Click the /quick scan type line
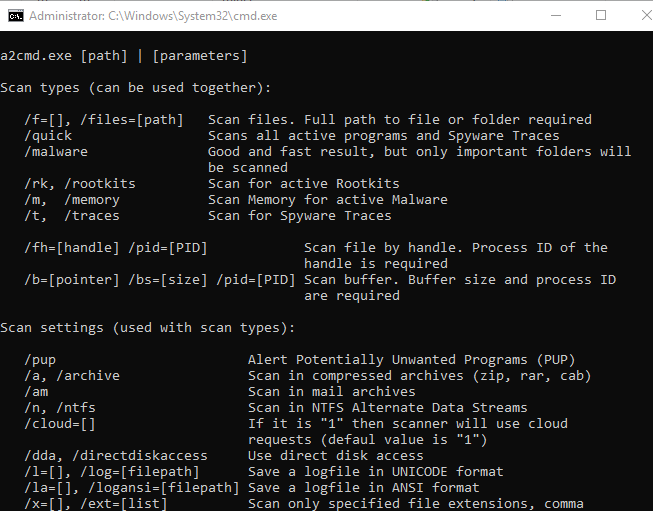Screen dimensions: 653x511 (x=292, y=136)
